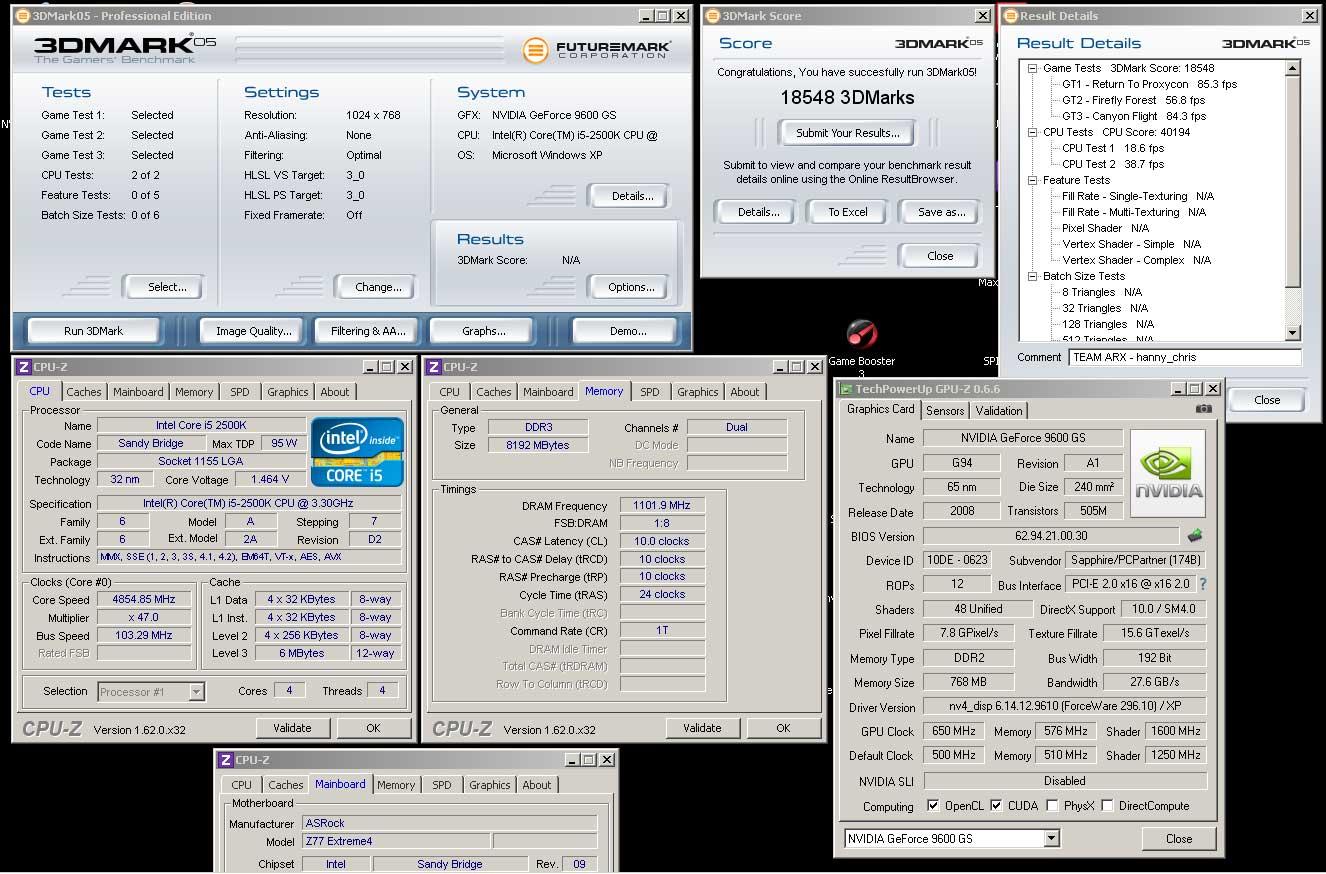The height and width of the screenshot is (874, 1326).
Task: Click Change... under Settings
Action: [378, 287]
